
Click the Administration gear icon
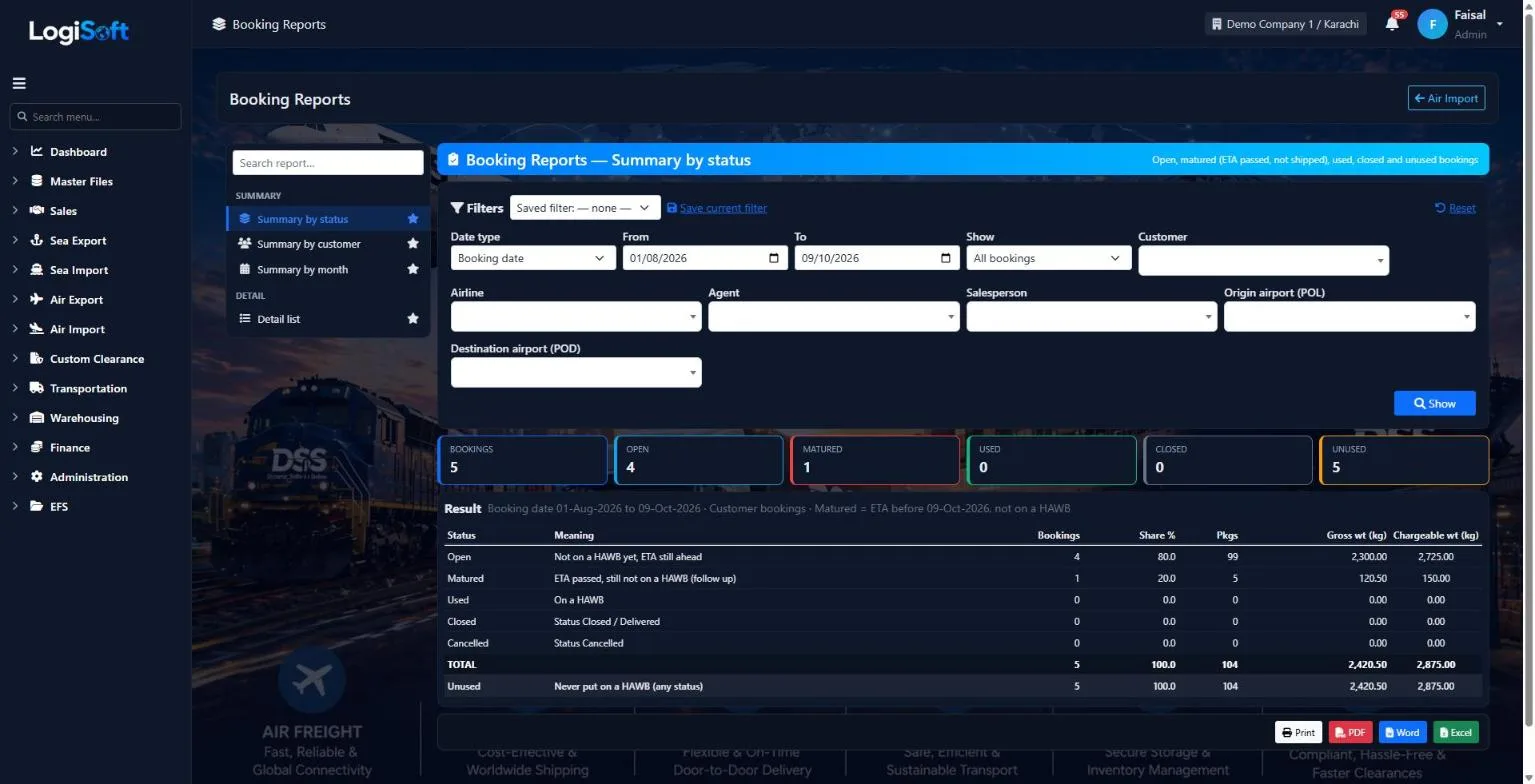37,477
